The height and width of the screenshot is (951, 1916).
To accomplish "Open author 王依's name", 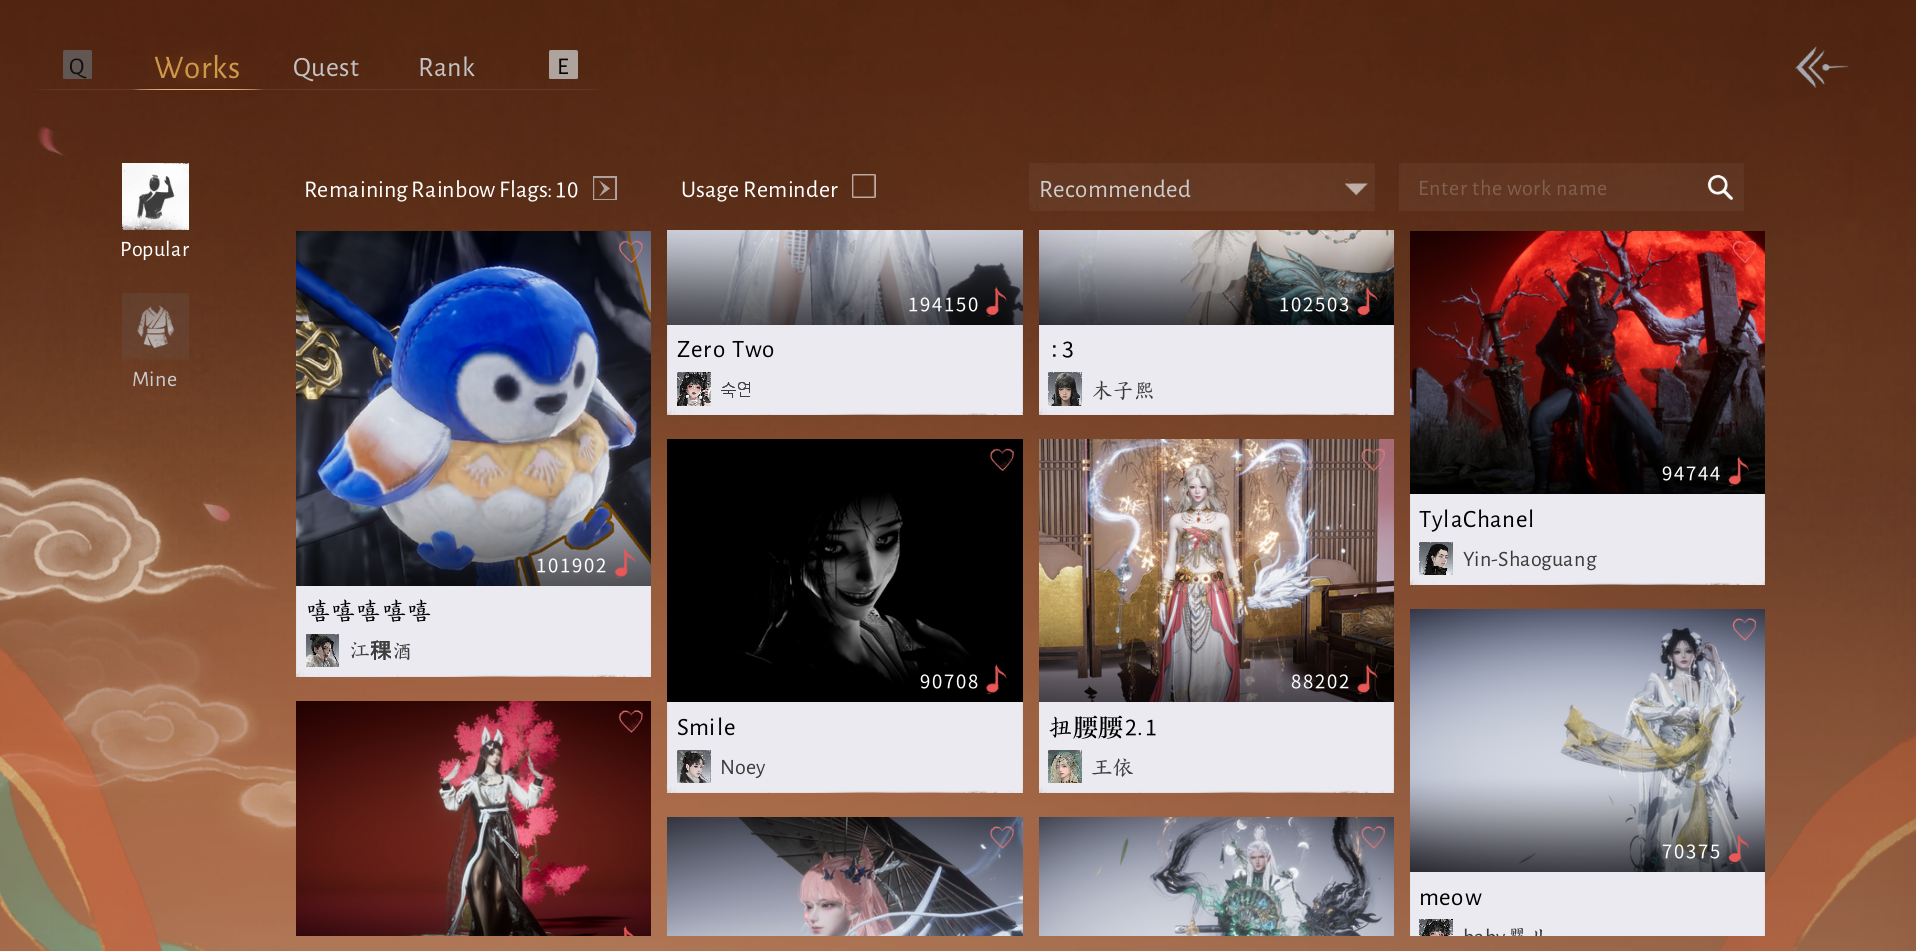I will pyautogui.click(x=1112, y=767).
